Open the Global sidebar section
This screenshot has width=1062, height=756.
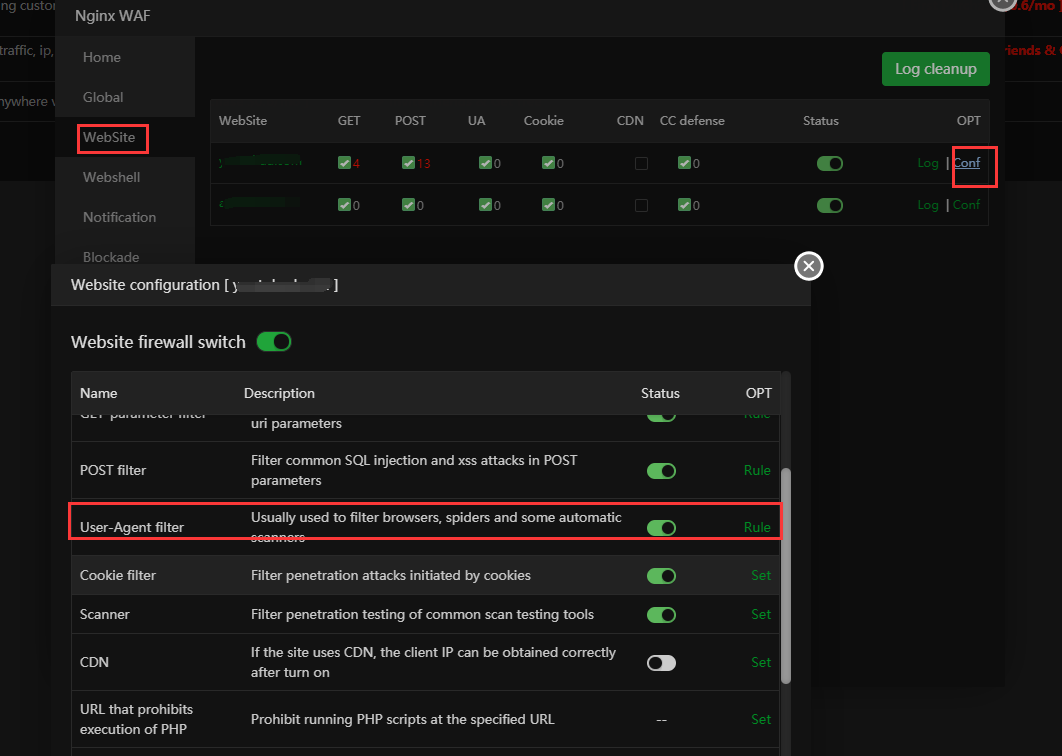[103, 97]
